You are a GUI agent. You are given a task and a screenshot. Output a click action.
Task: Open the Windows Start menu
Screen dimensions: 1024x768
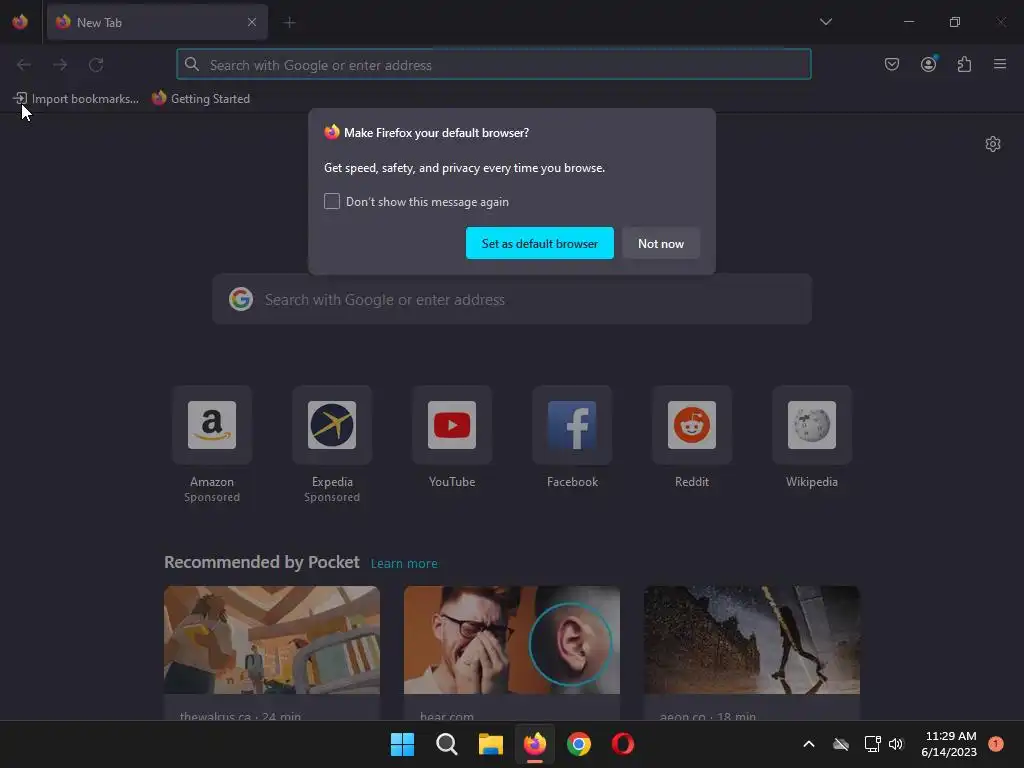[x=402, y=744]
